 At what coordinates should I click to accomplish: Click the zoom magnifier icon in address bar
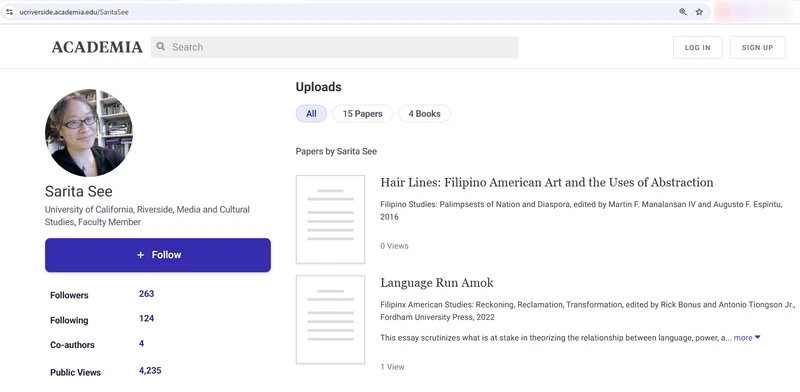683,12
